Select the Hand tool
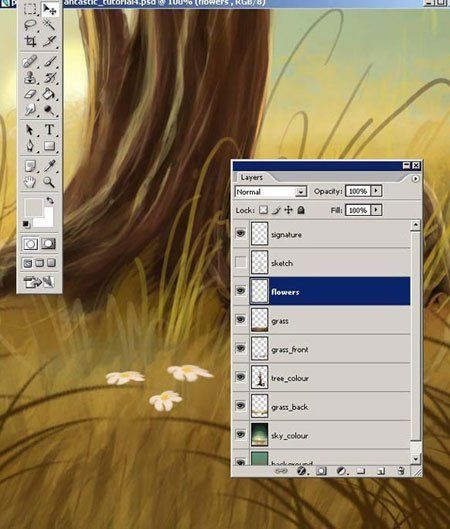Image resolution: width=450 pixels, height=529 pixels. (30, 182)
